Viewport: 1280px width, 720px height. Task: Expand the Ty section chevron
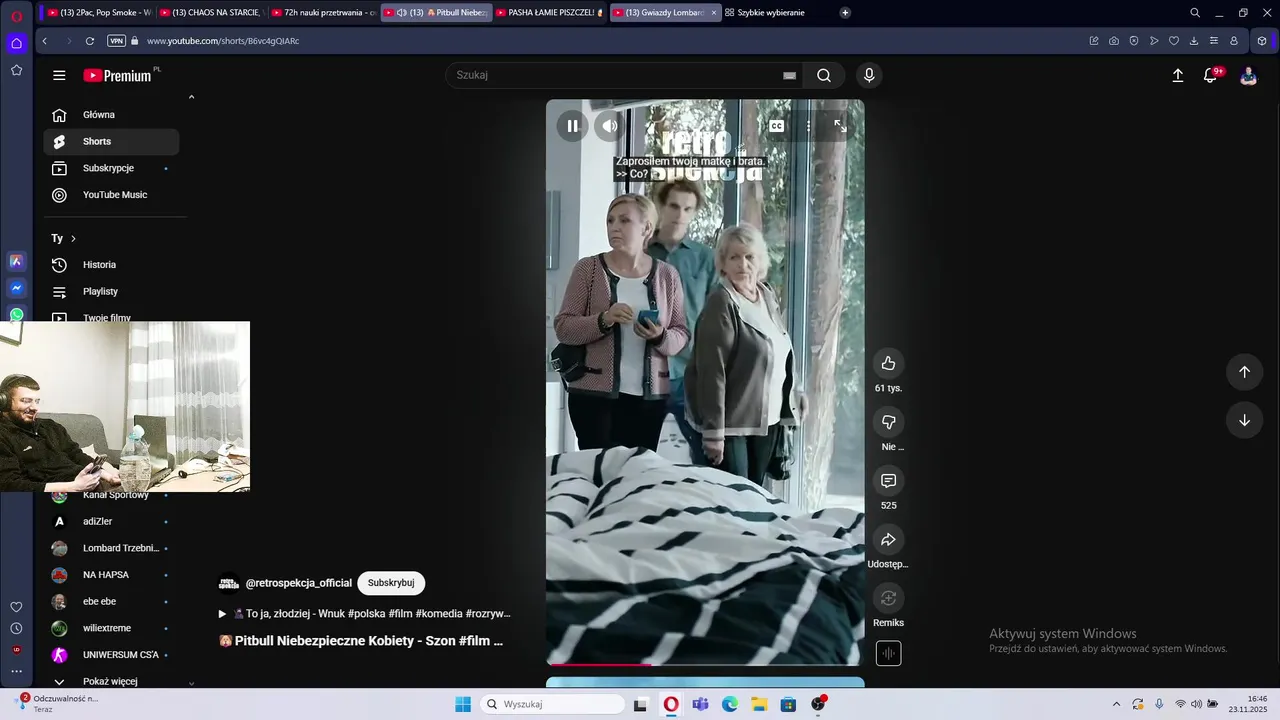click(73, 238)
